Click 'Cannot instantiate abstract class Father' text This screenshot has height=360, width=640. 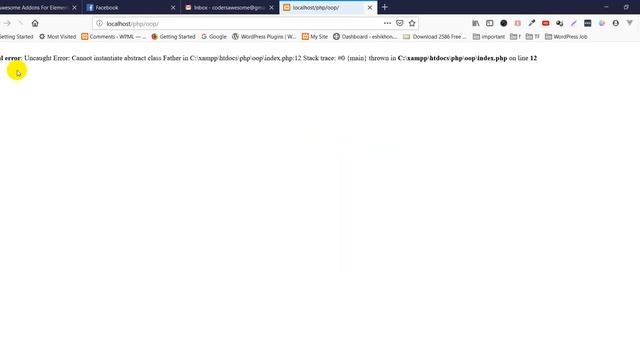coord(126,58)
